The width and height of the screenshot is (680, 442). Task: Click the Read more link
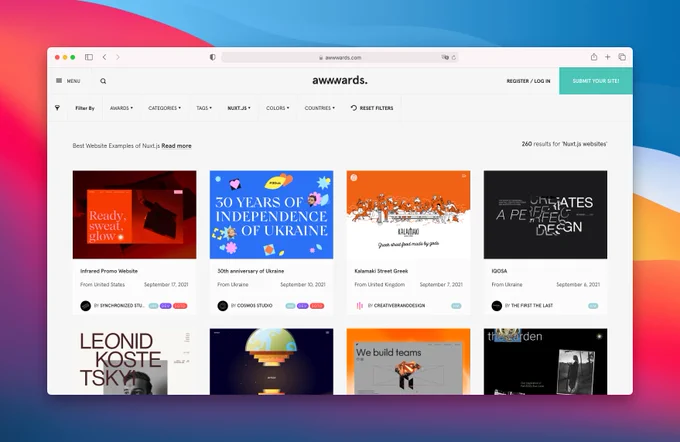[177, 146]
